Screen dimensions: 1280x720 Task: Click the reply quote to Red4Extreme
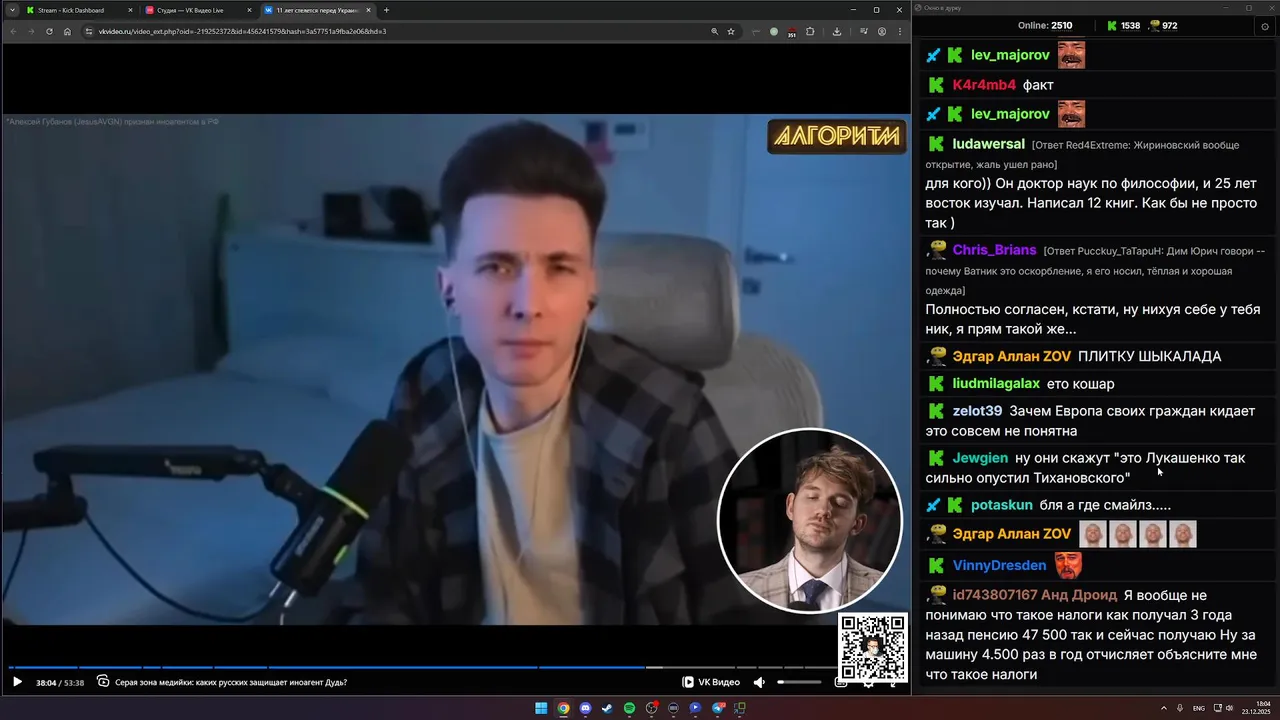[1083, 154]
